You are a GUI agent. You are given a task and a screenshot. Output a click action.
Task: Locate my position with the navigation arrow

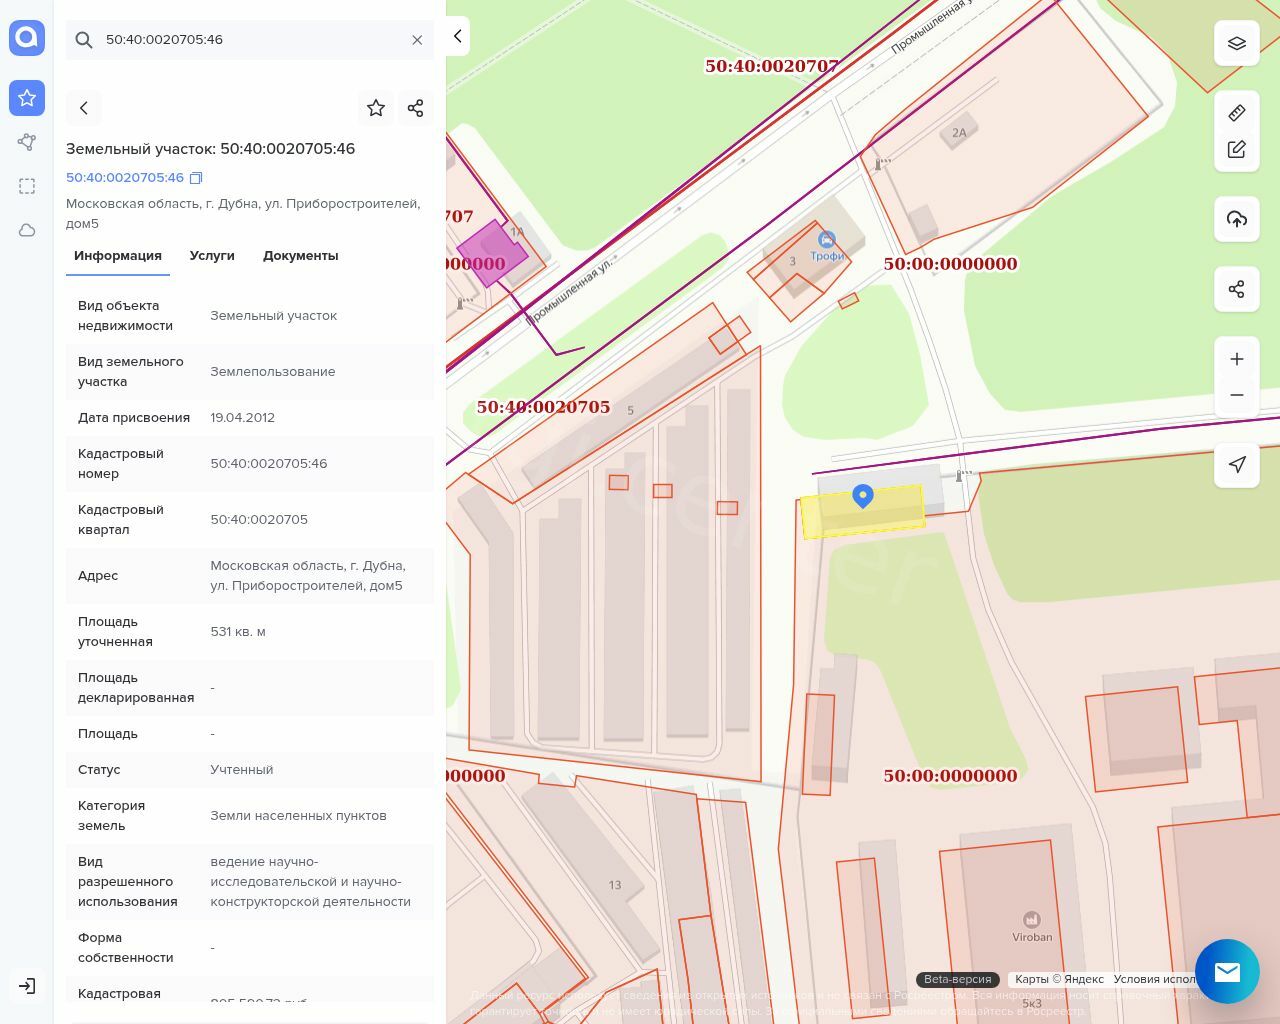[x=1237, y=465]
